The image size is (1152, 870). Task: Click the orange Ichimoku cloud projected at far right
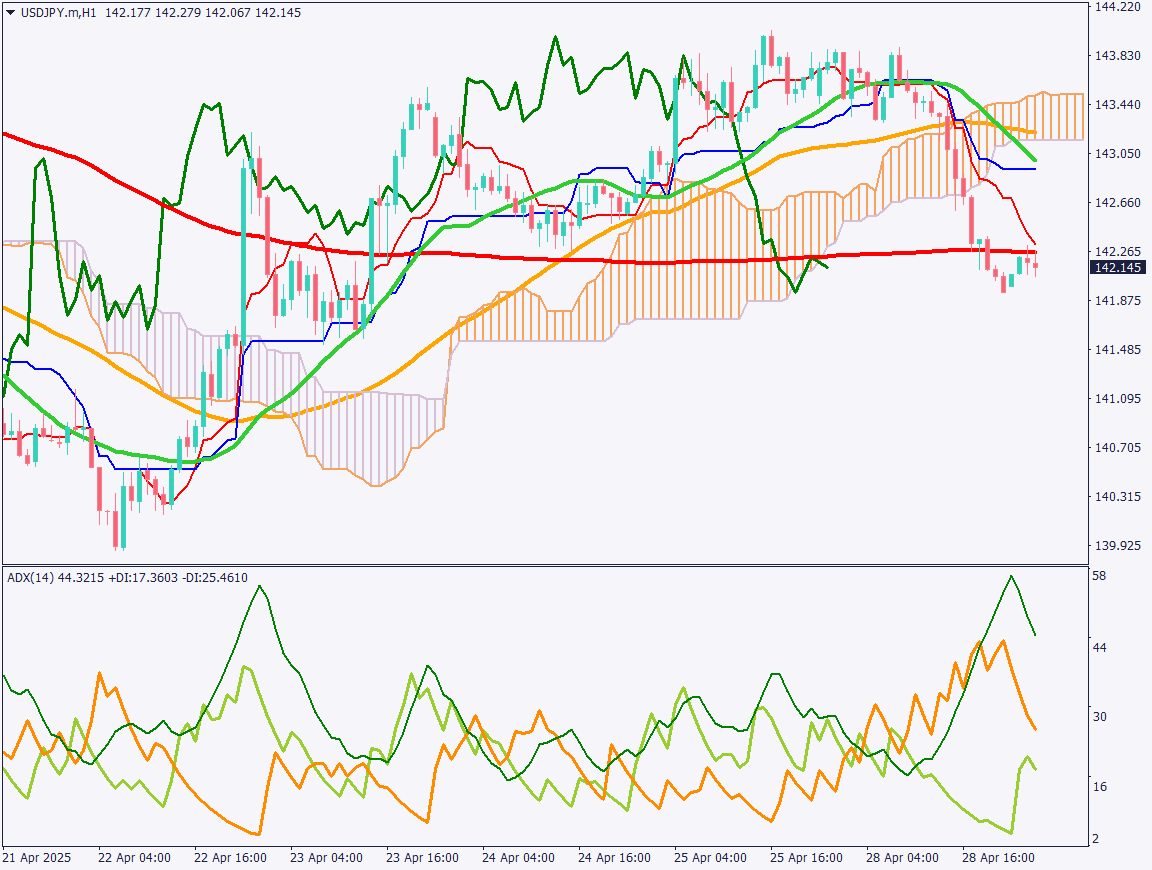pyautogui.click(x=1060, y=117)
